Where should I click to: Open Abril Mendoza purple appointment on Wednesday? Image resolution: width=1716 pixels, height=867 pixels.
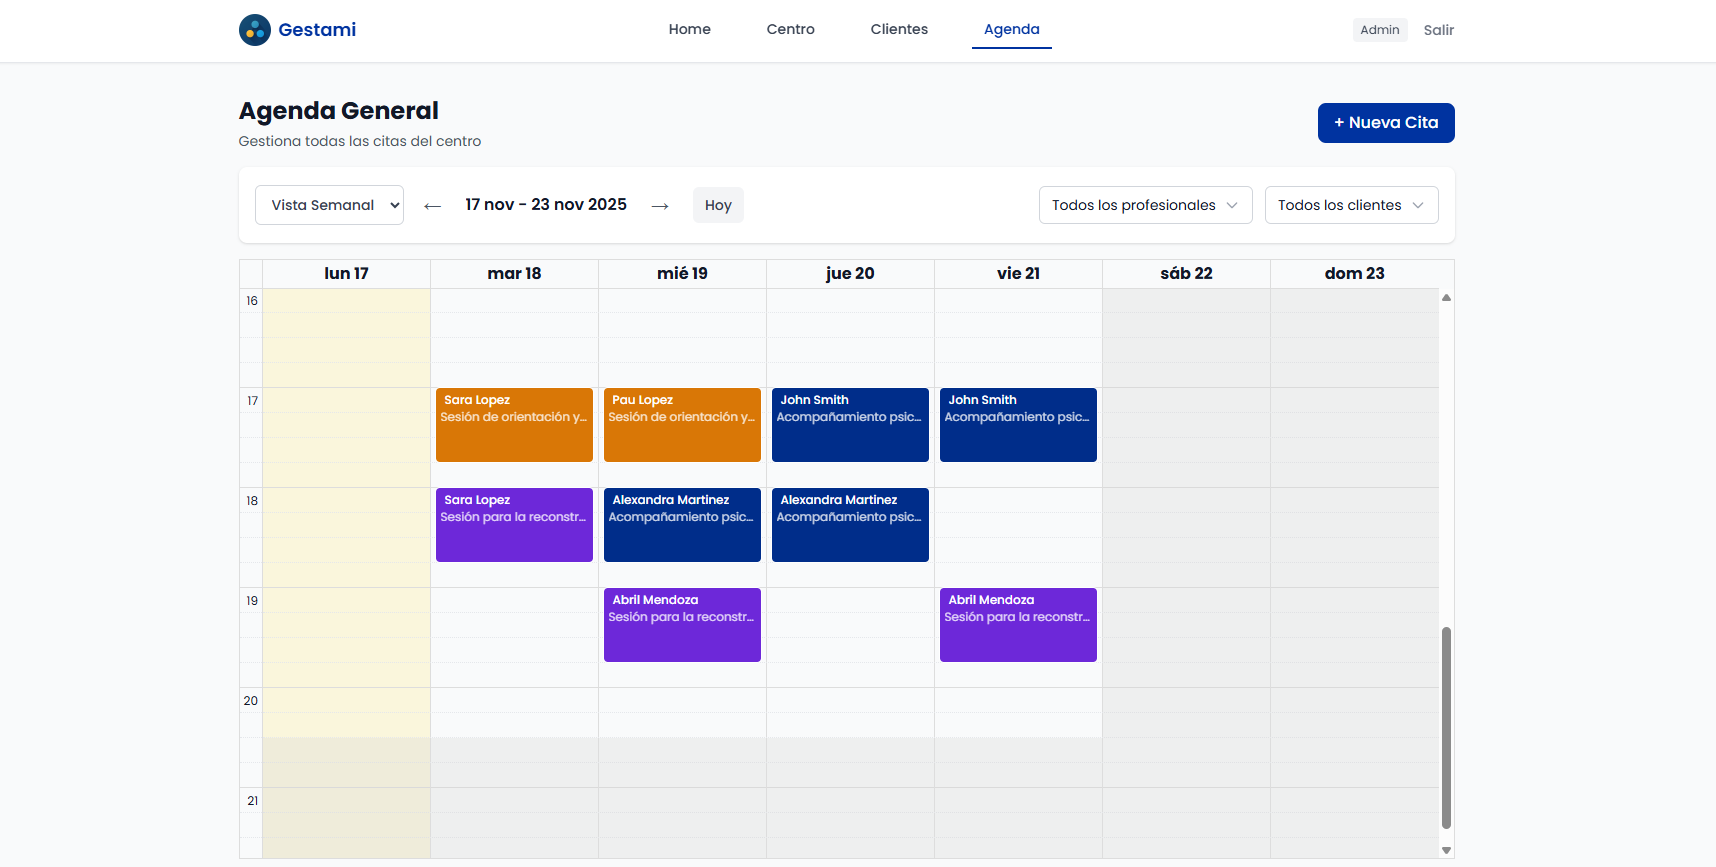click(x=682, y=625)
